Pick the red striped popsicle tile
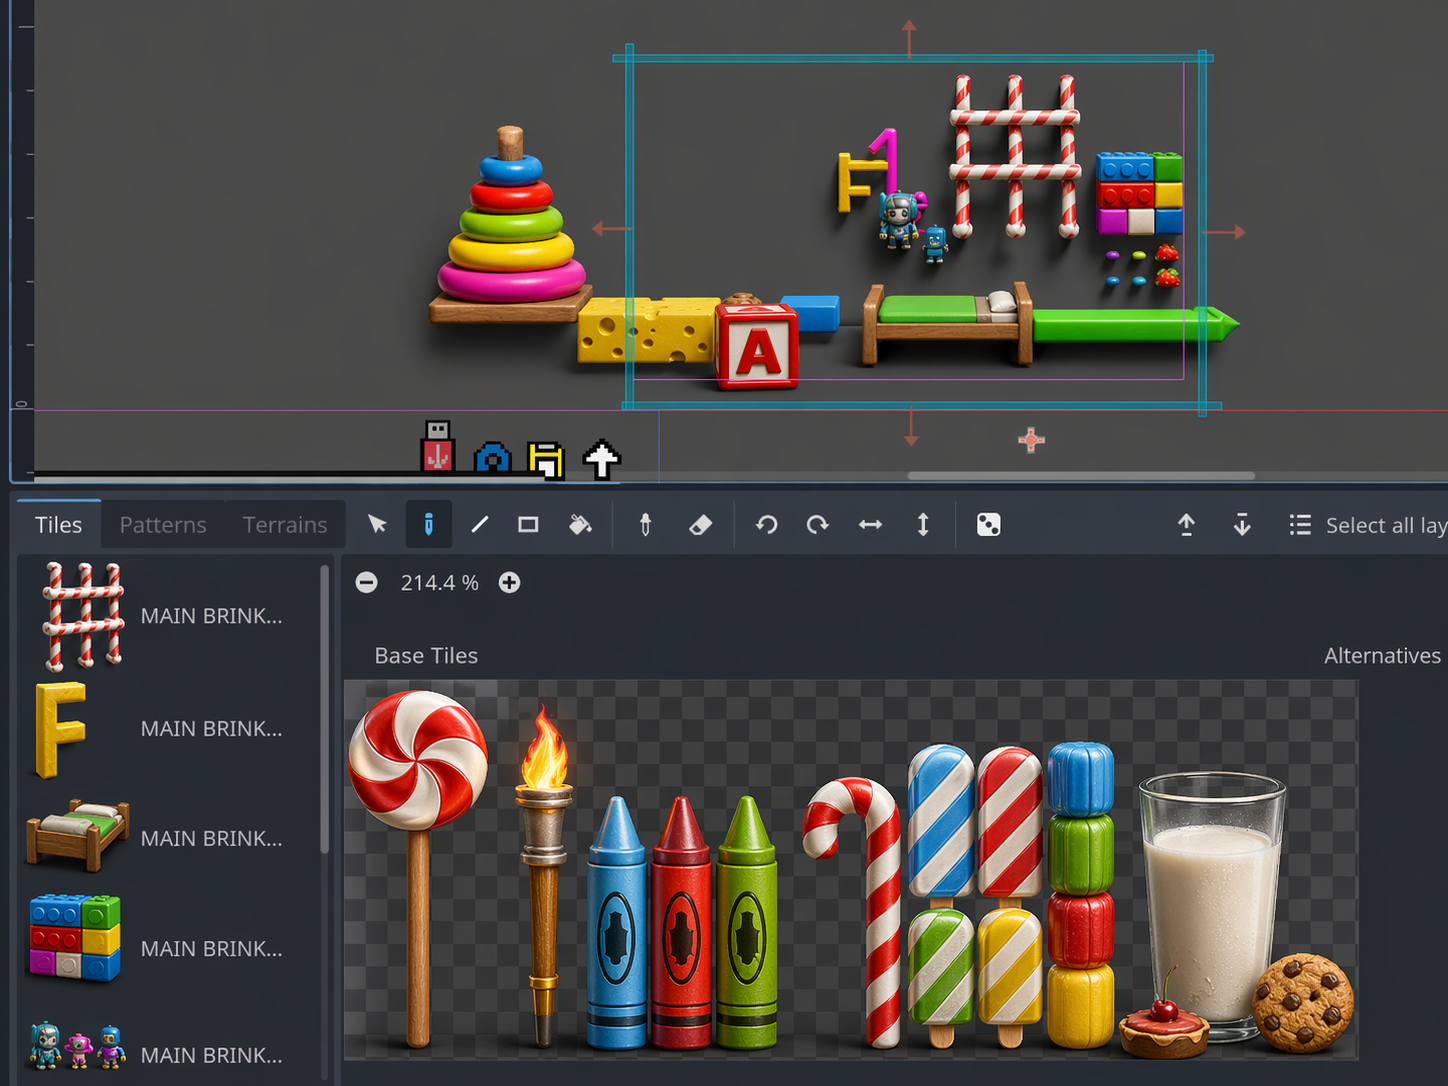 1009,825
